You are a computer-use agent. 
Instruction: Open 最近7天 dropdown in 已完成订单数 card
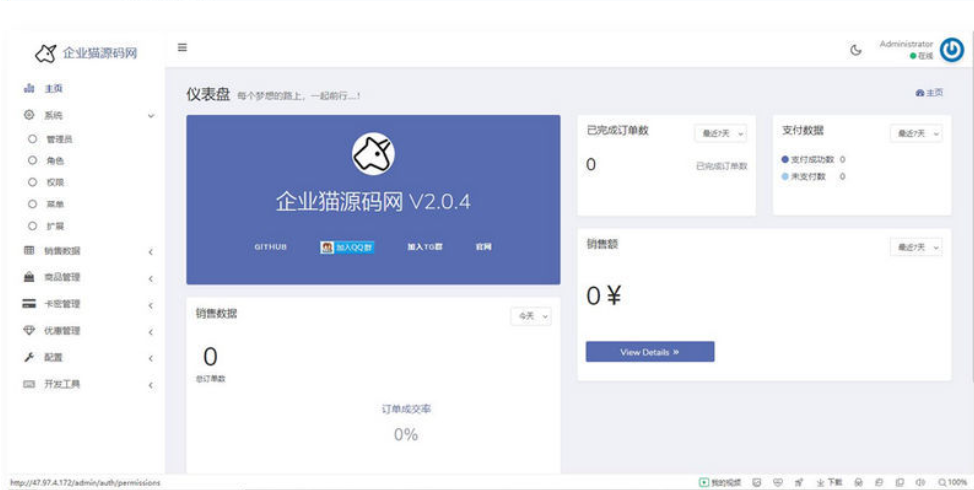(721, 134)
